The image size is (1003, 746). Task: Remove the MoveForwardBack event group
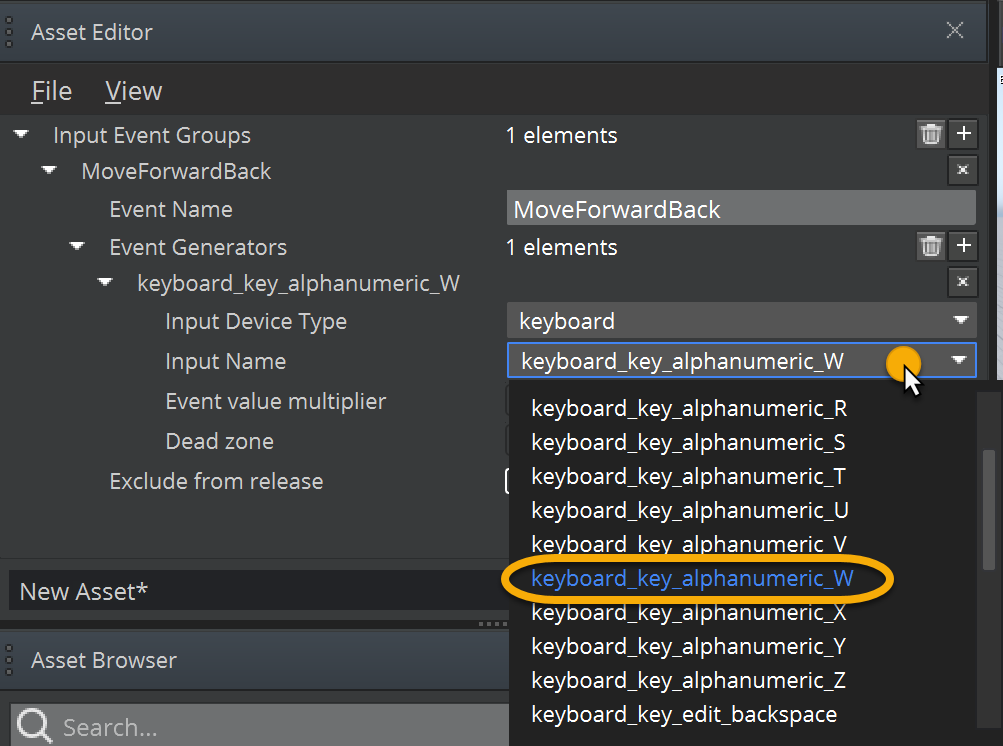coord(962,171)
